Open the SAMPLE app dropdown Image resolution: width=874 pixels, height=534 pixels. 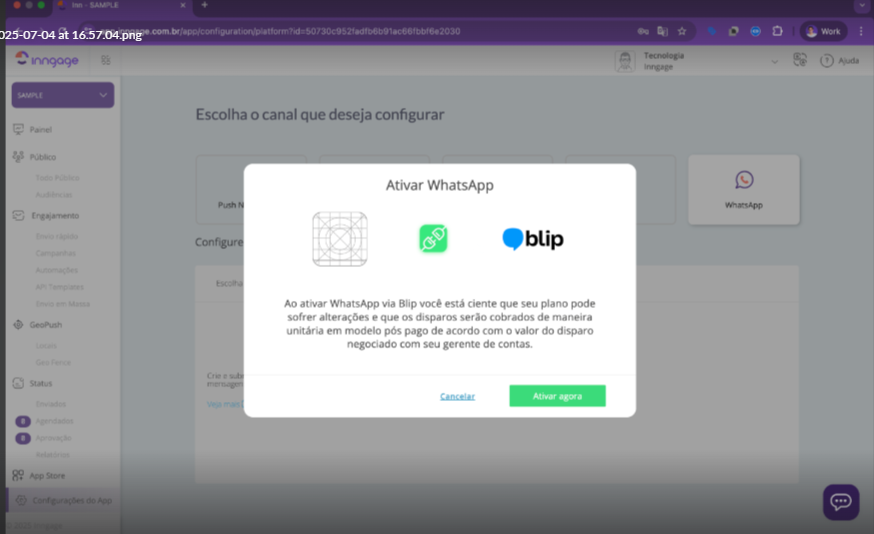63,95
